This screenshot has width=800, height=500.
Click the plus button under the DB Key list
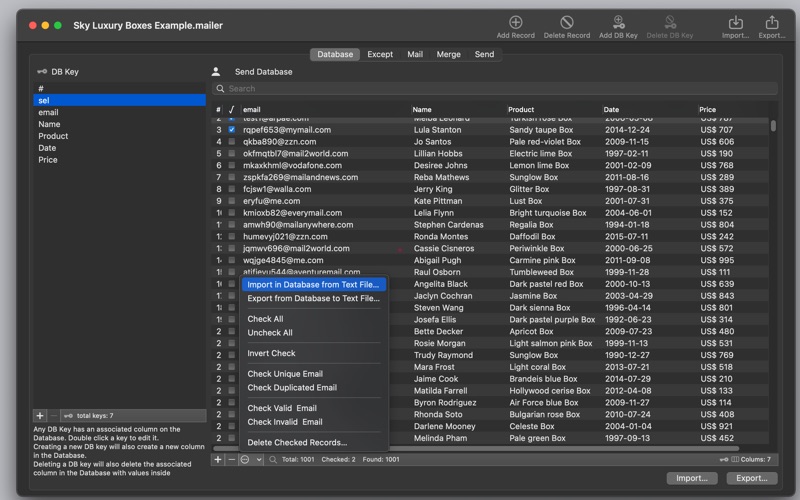tap(39, 415)
